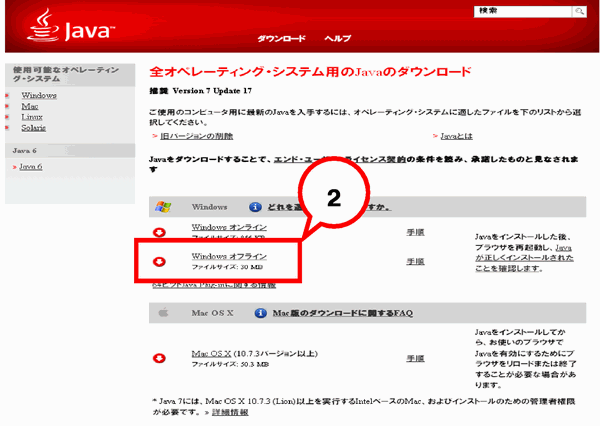600x426 pixels.
Task: Click the page title heading text
Action: pos(310,72)
